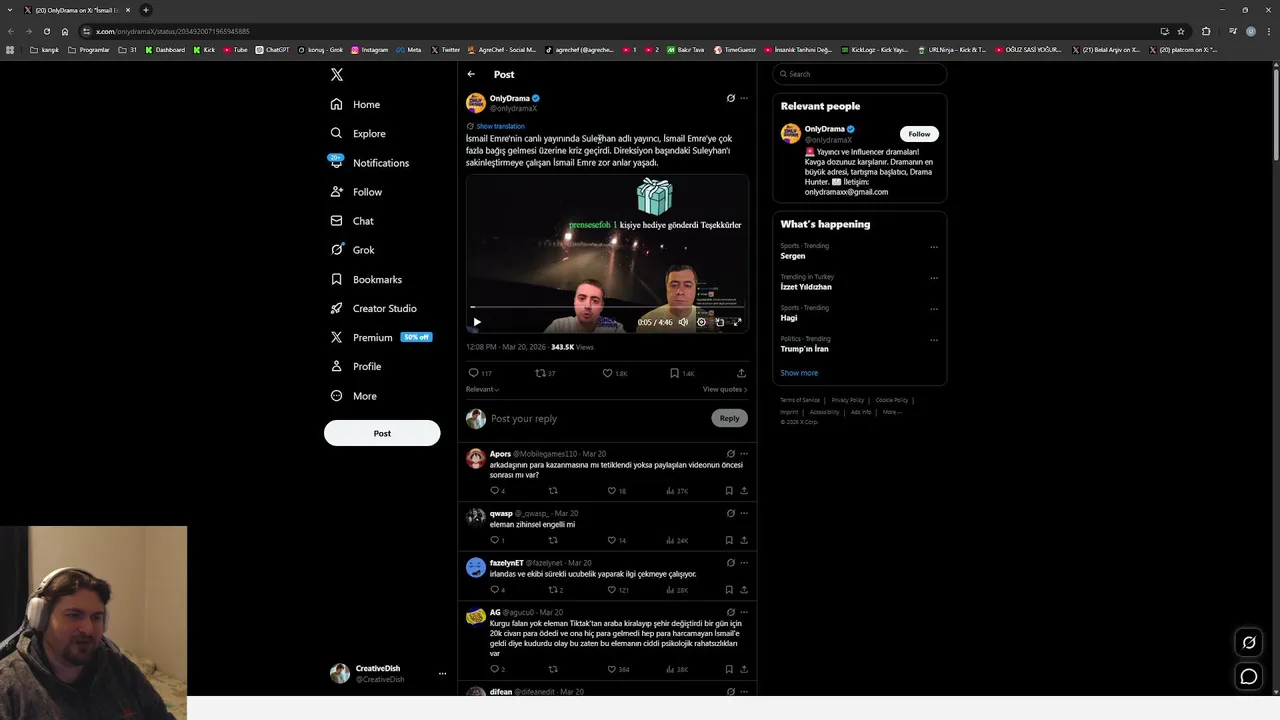Follow OnlyDrama in Relevant people

[919, 134]
